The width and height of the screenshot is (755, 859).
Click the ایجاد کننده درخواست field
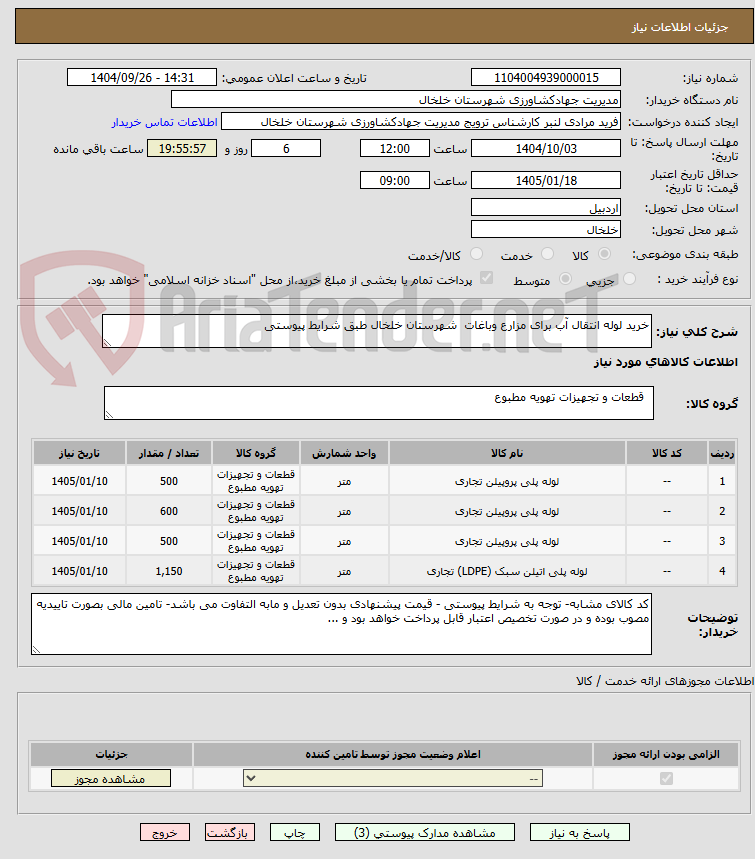[x=421, y=122]
